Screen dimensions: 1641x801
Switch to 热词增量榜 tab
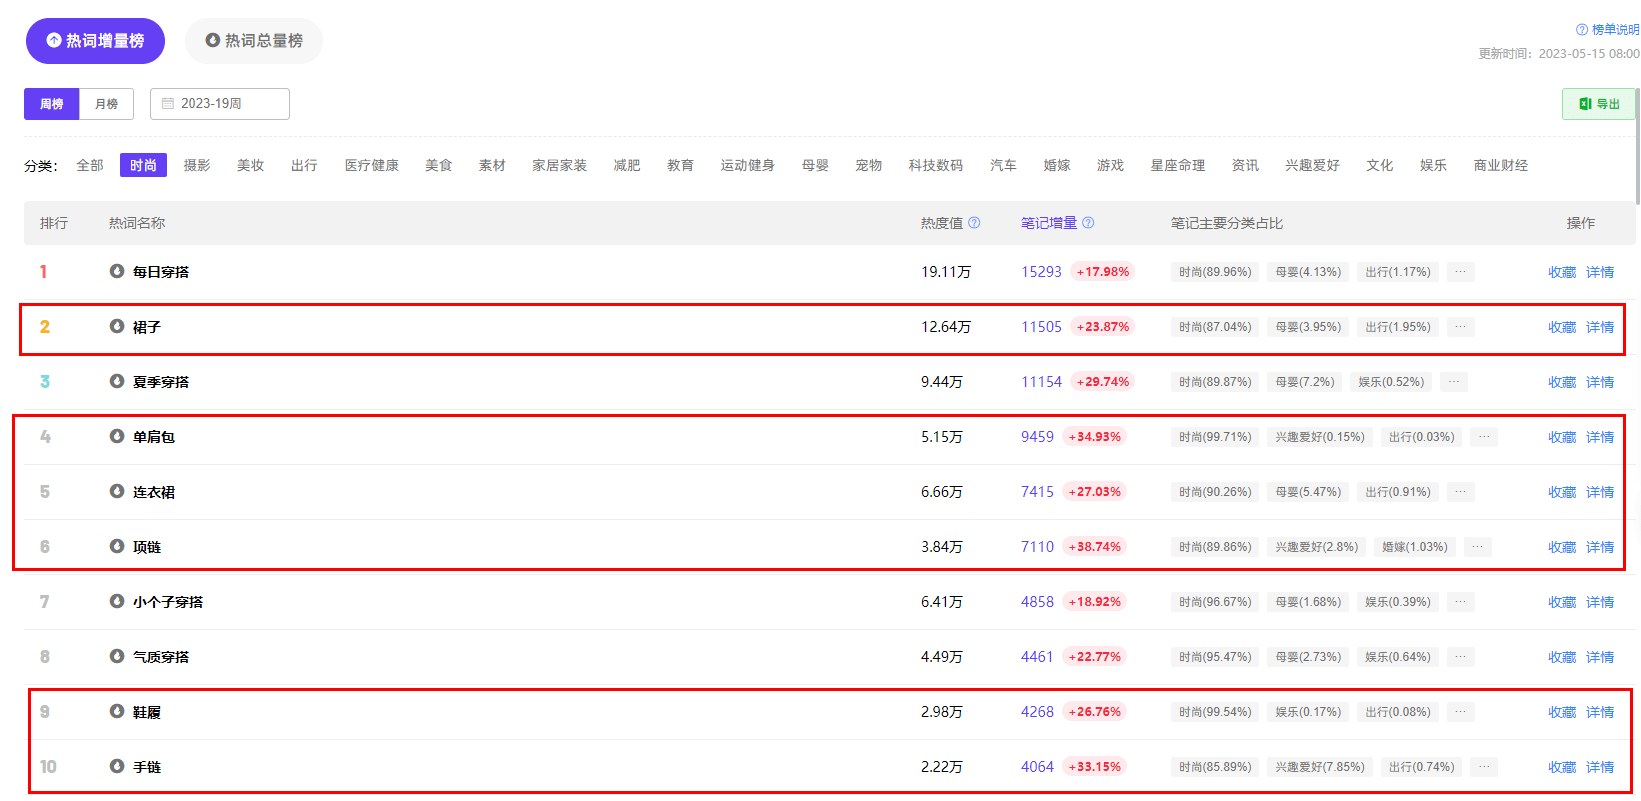tap(95, 41)
